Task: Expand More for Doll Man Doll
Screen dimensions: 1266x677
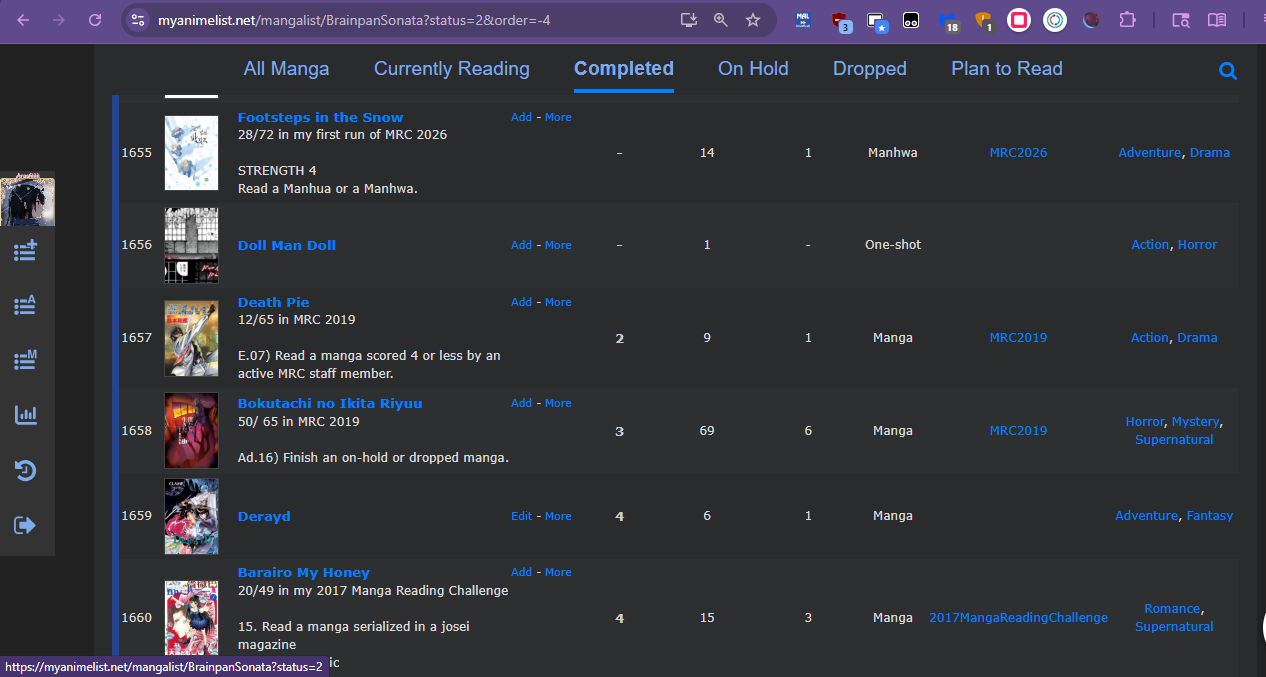Action: coord(558,245)
